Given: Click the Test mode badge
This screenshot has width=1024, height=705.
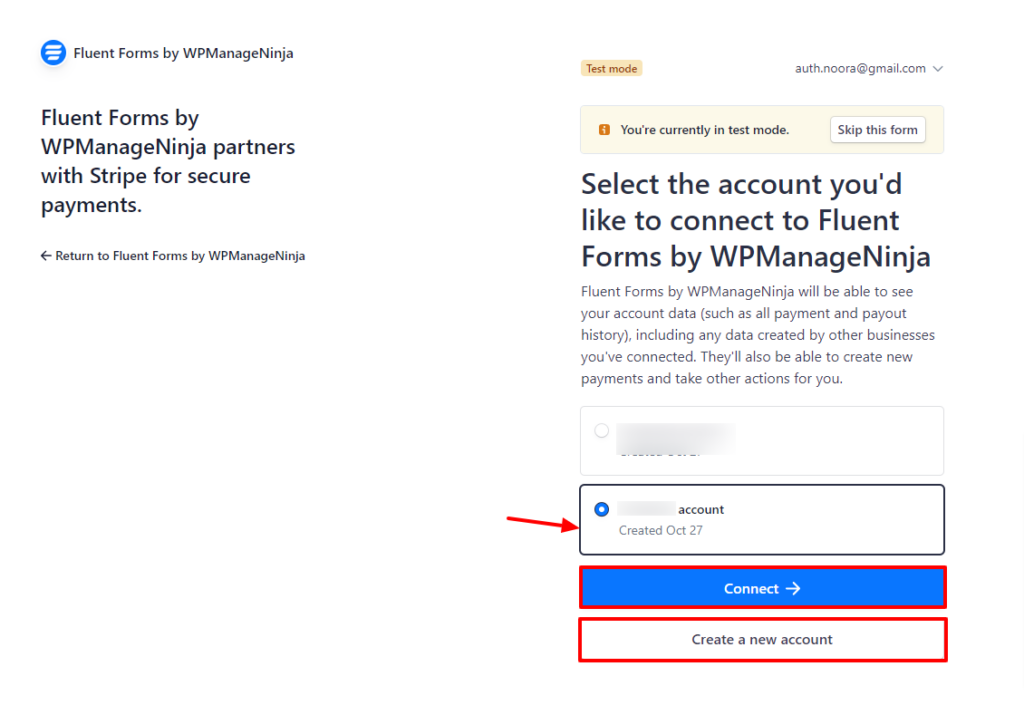Looking at the screenshot, I should (x=611, y=69).
